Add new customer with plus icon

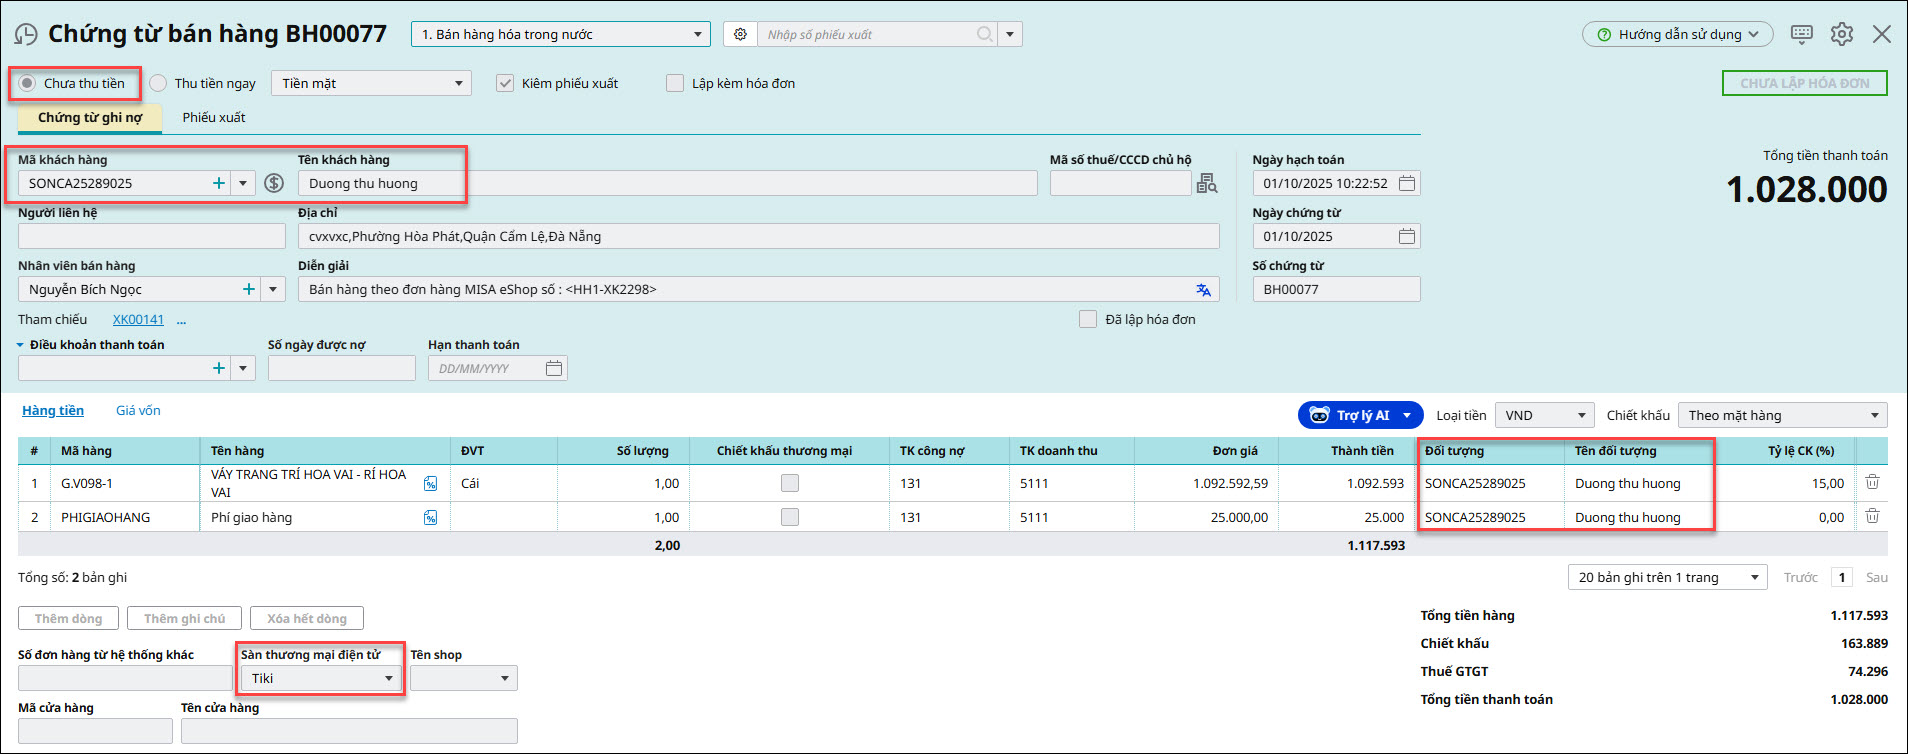[218, 183]
